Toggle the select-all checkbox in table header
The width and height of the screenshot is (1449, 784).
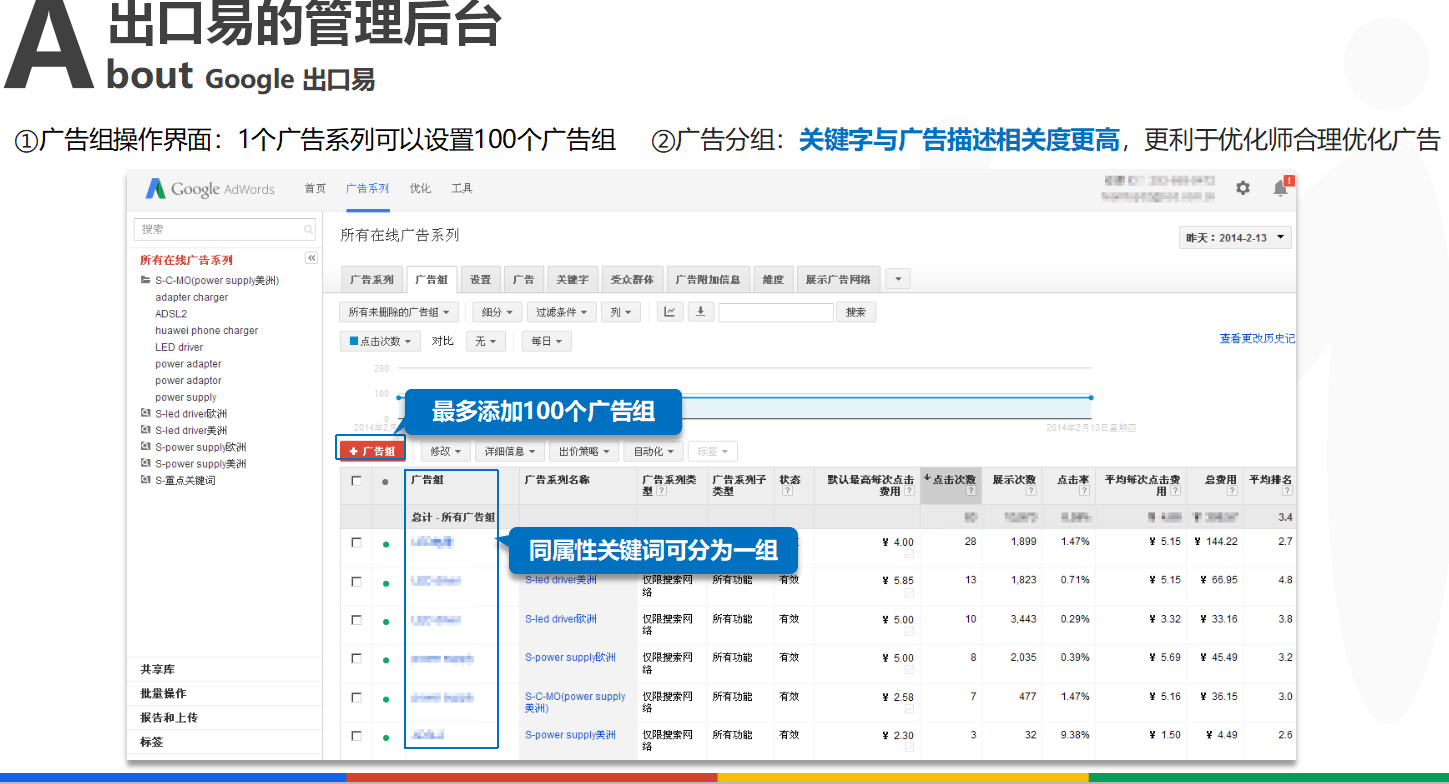point(356,481)
